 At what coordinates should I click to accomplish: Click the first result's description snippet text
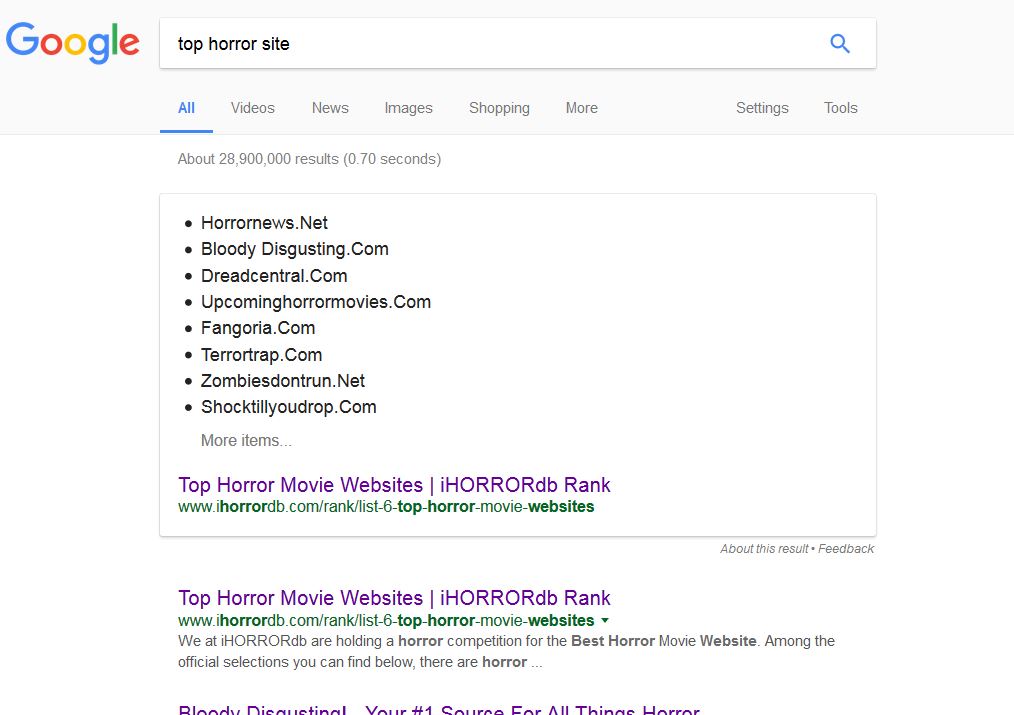coord(506,652)
